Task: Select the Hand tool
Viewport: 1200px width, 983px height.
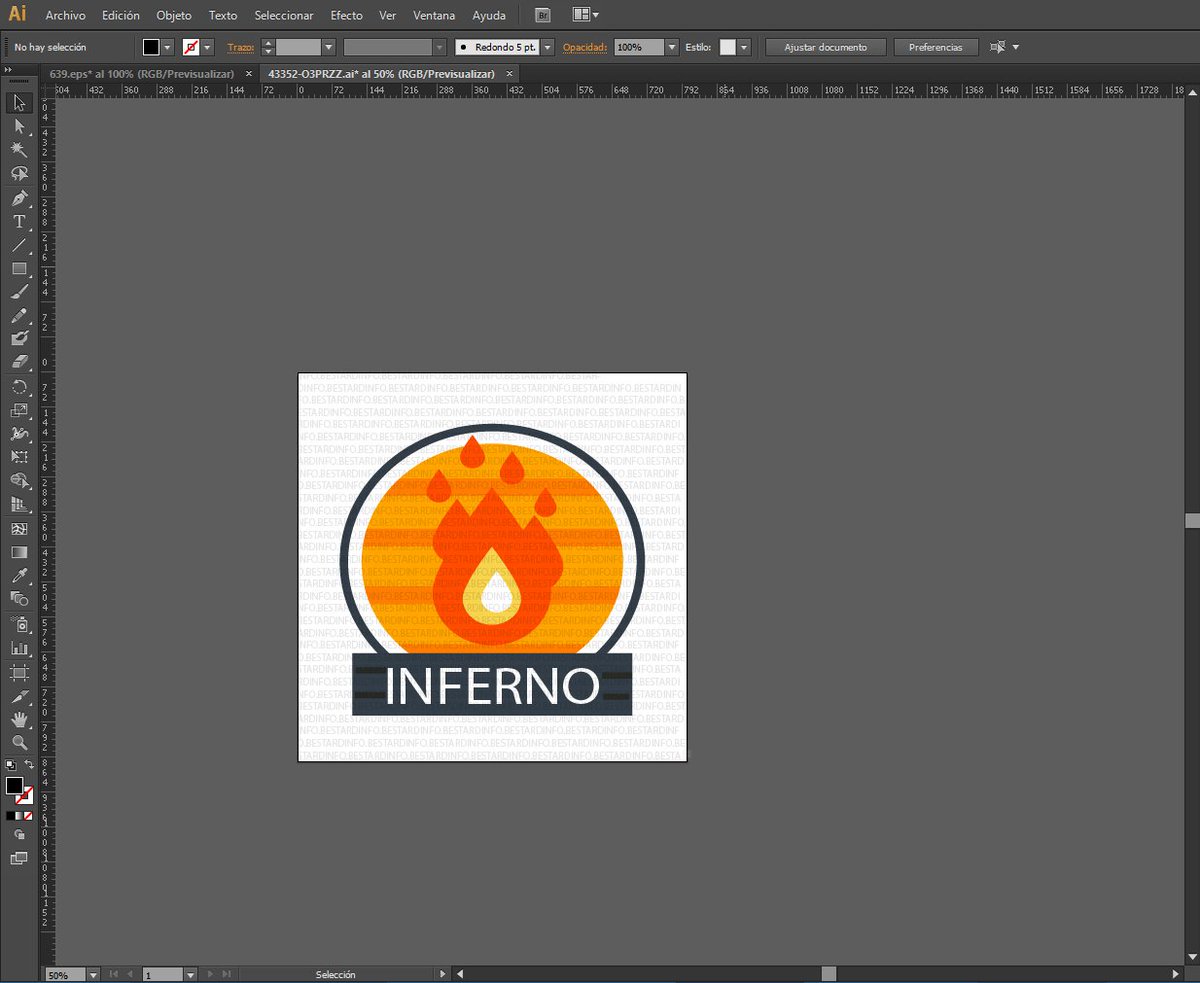Action: 18,718
